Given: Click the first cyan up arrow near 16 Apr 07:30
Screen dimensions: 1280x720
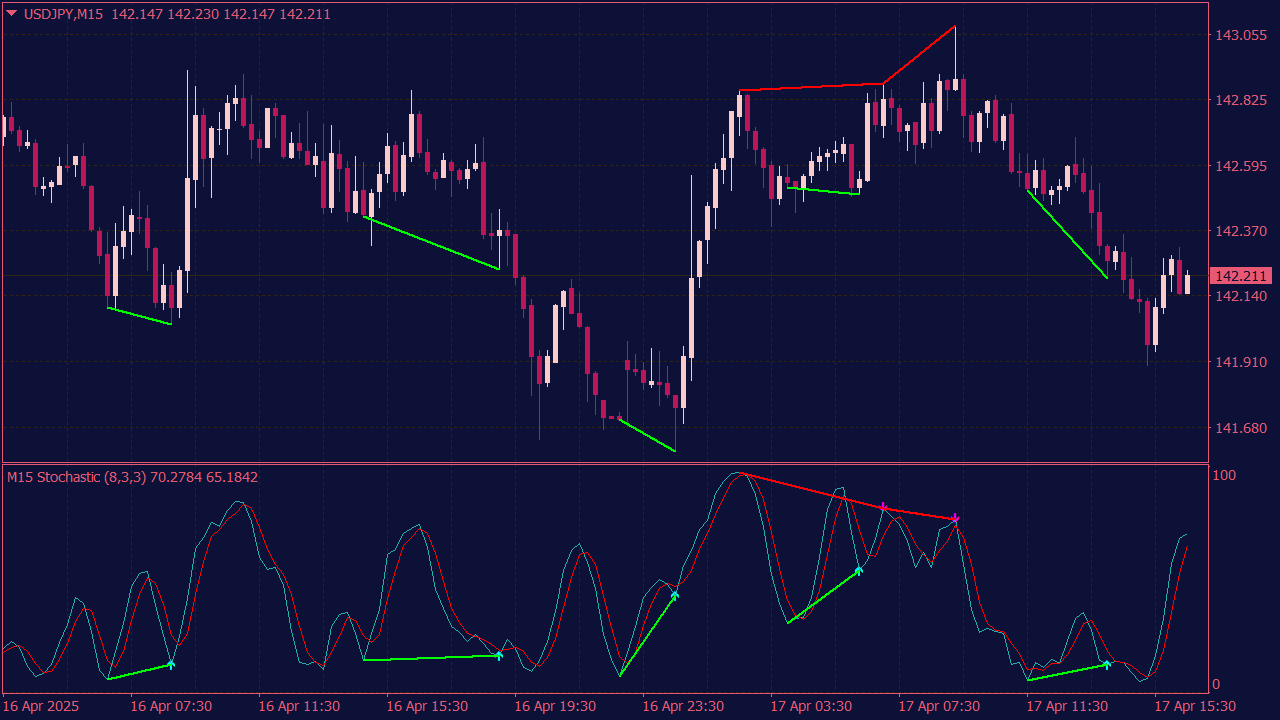Looking at the screenshot, I should [x=171, y=664].
